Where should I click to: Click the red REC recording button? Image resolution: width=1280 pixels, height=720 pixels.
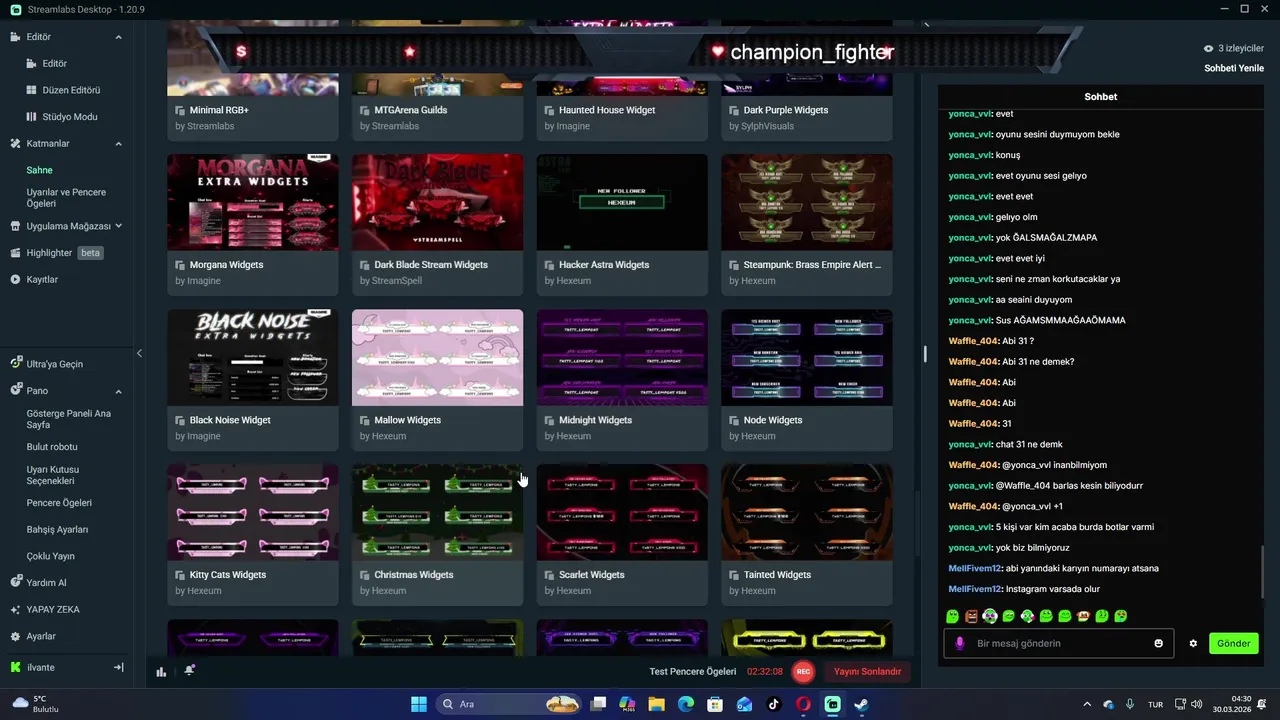(x=803, y=672)
